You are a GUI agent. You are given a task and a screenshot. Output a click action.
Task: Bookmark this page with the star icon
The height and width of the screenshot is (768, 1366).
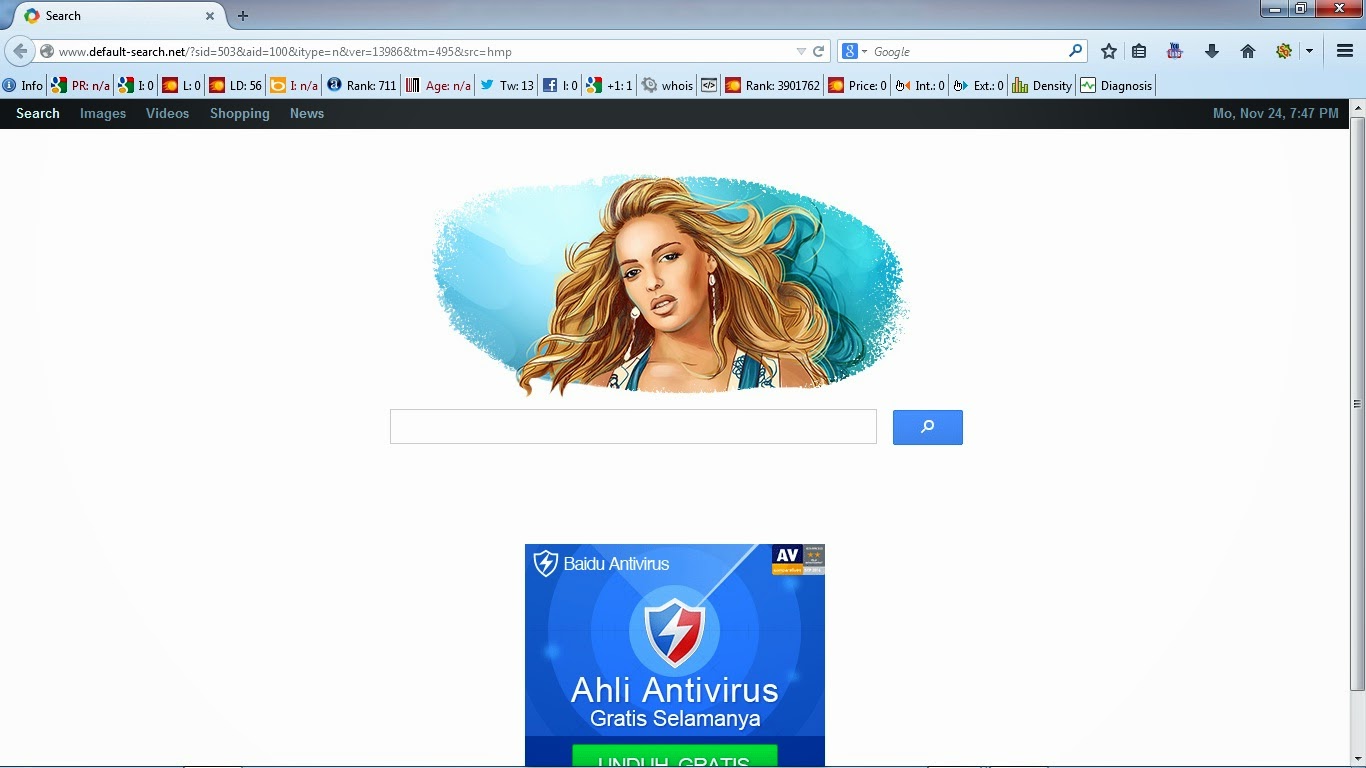pos(1109,52)
